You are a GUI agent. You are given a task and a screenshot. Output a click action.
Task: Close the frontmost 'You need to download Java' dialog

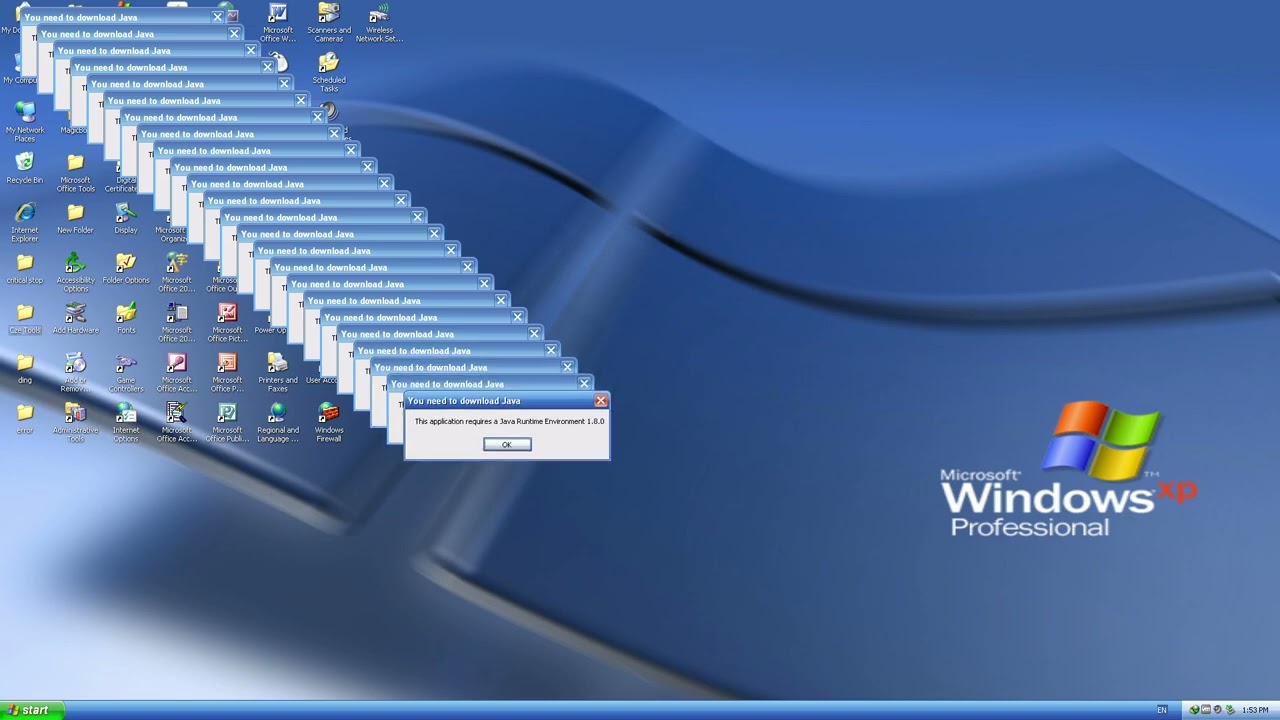[600, 401]
